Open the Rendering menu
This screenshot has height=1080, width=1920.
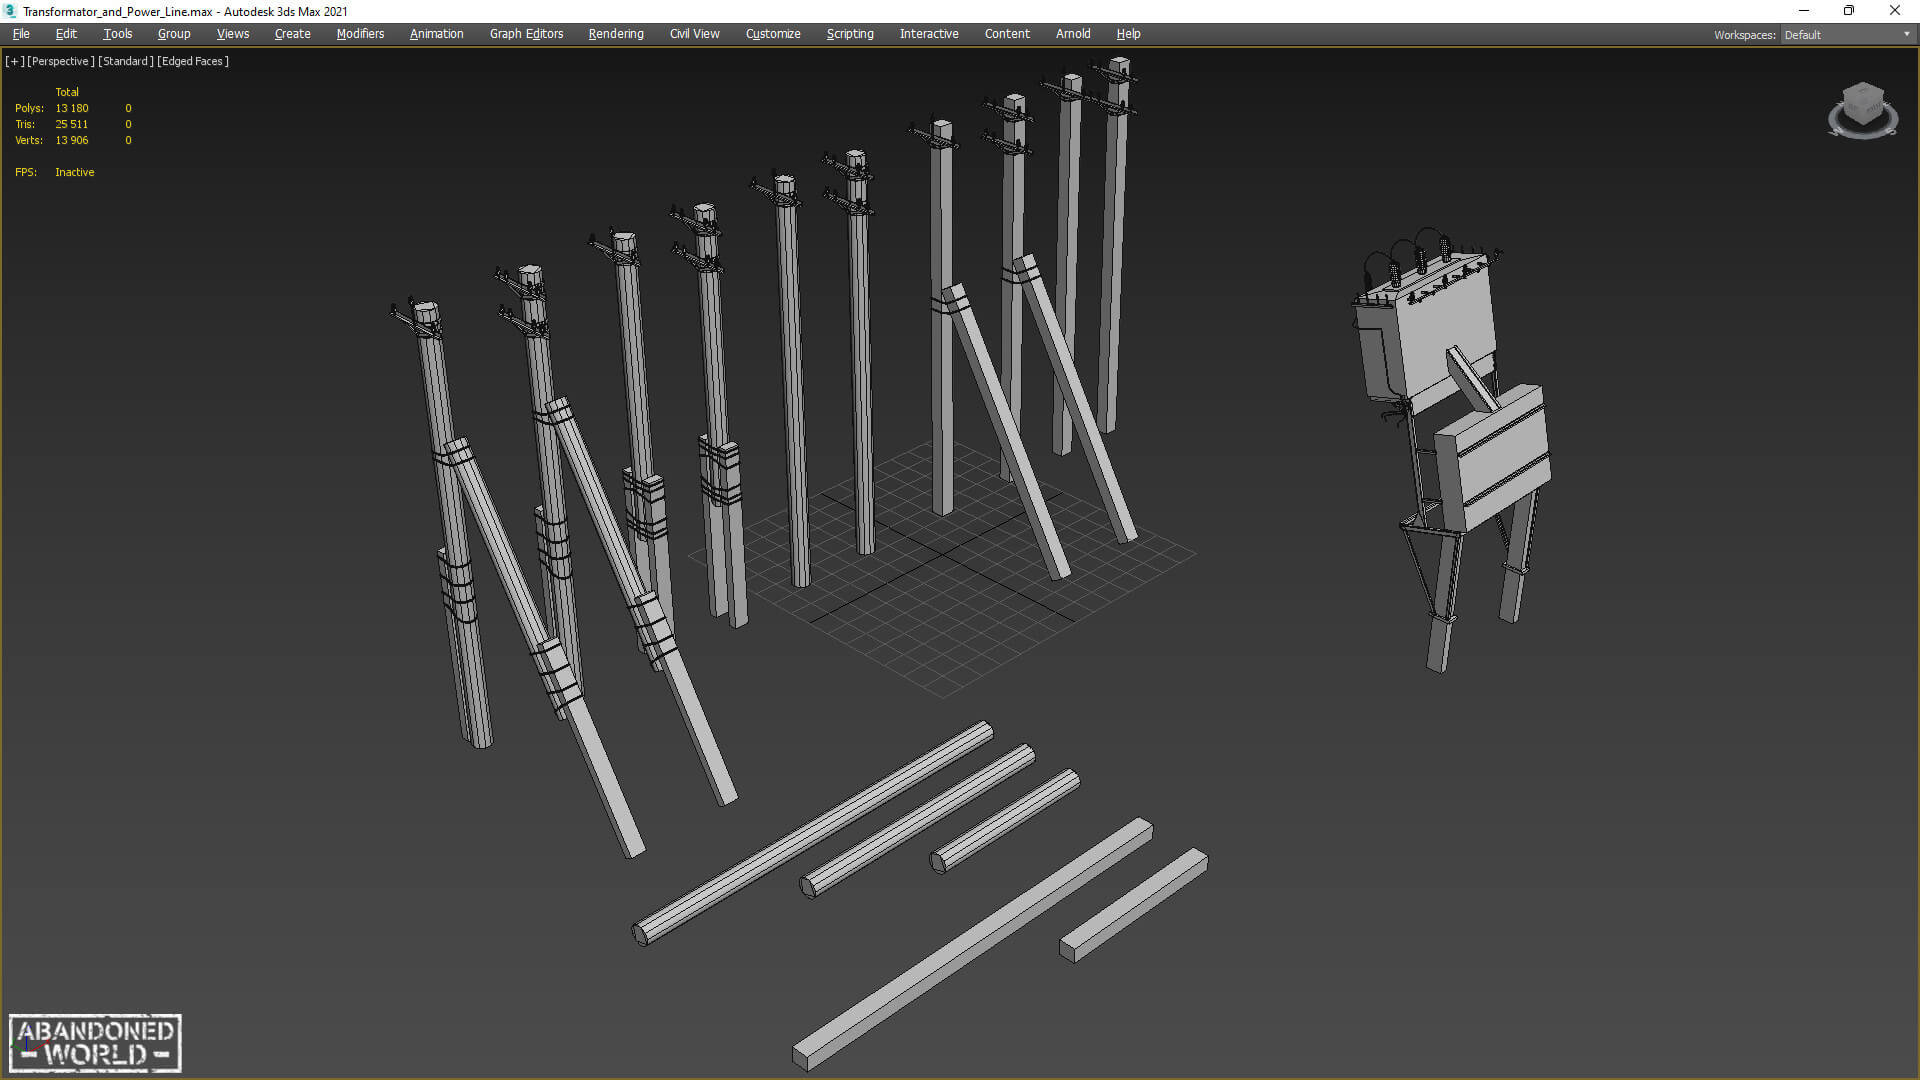tap(616, 34)
